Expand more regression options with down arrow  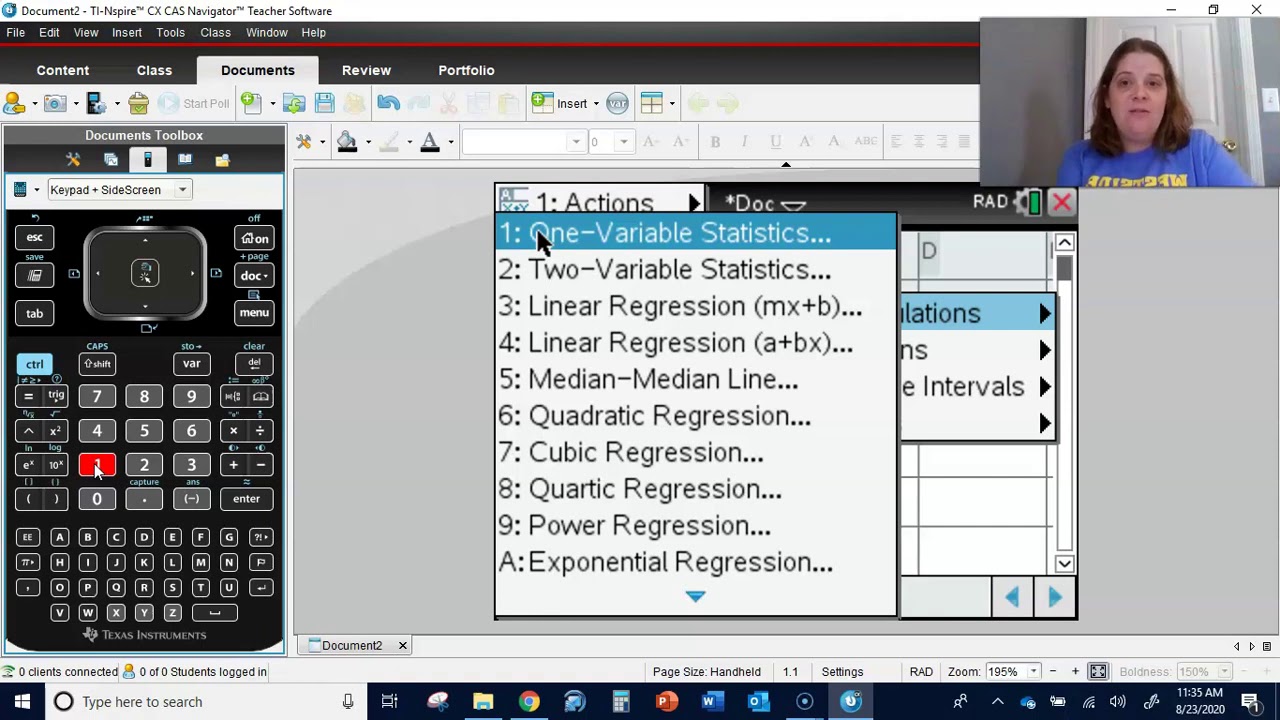tap(696, 597)
